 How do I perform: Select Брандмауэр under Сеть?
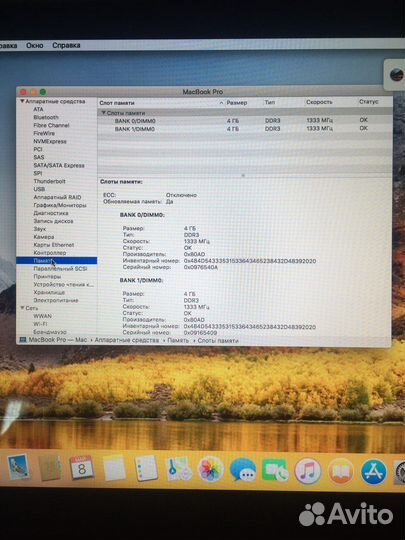pos(50,332)
